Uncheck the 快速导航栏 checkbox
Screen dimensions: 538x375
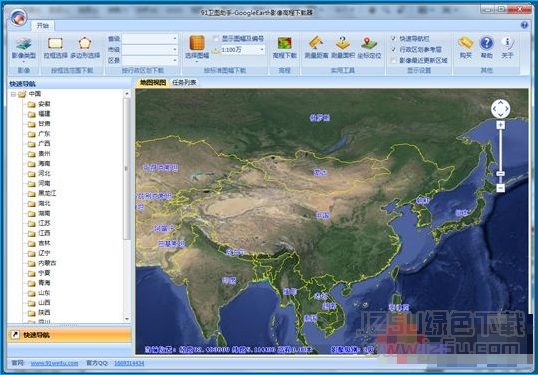point(394,38)
